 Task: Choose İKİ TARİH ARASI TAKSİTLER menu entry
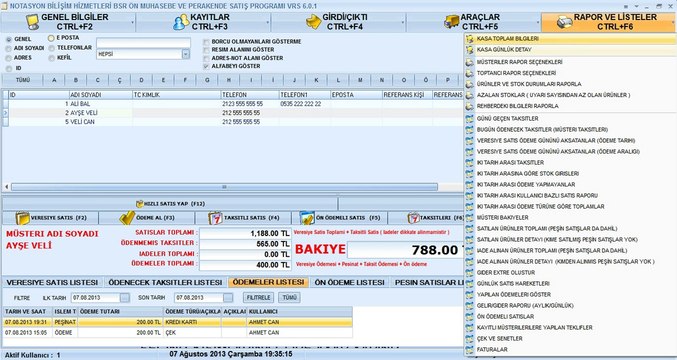click(510, 163)
